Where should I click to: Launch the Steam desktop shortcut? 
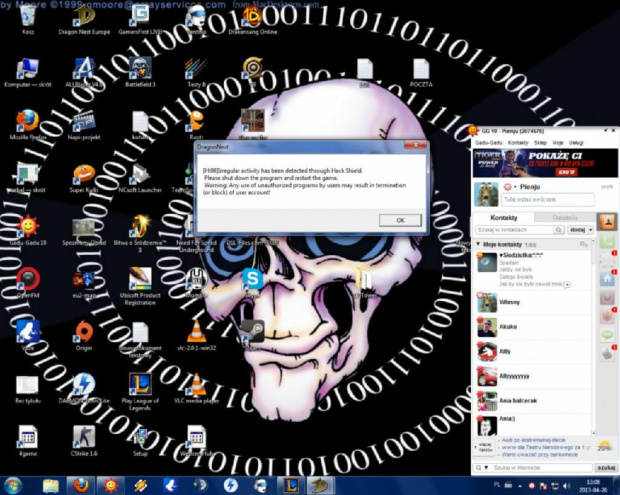click(253, 335)
